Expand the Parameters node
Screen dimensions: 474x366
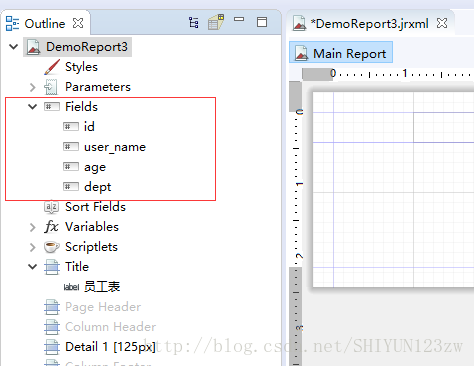point(32,87)
